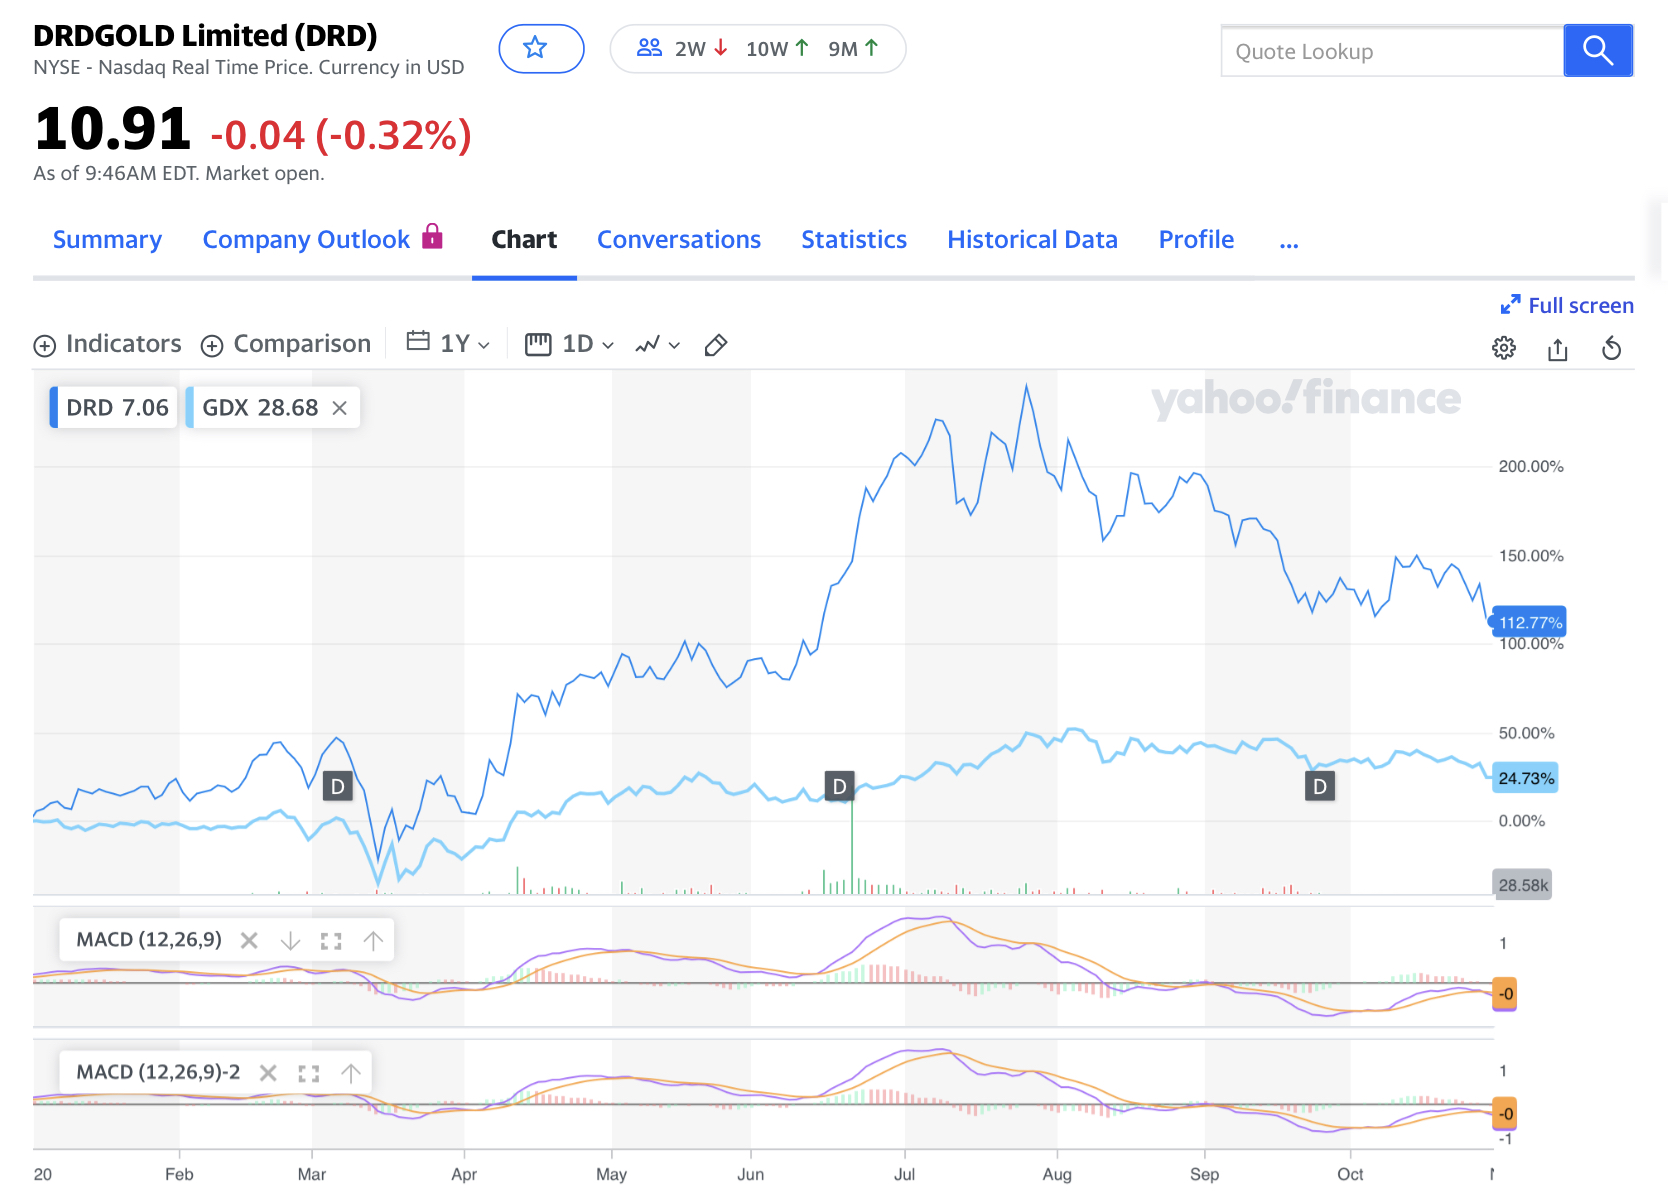The image size is (1668, 1195).
Task: Move the first MACD panel up
Action: tap(373, 940)
